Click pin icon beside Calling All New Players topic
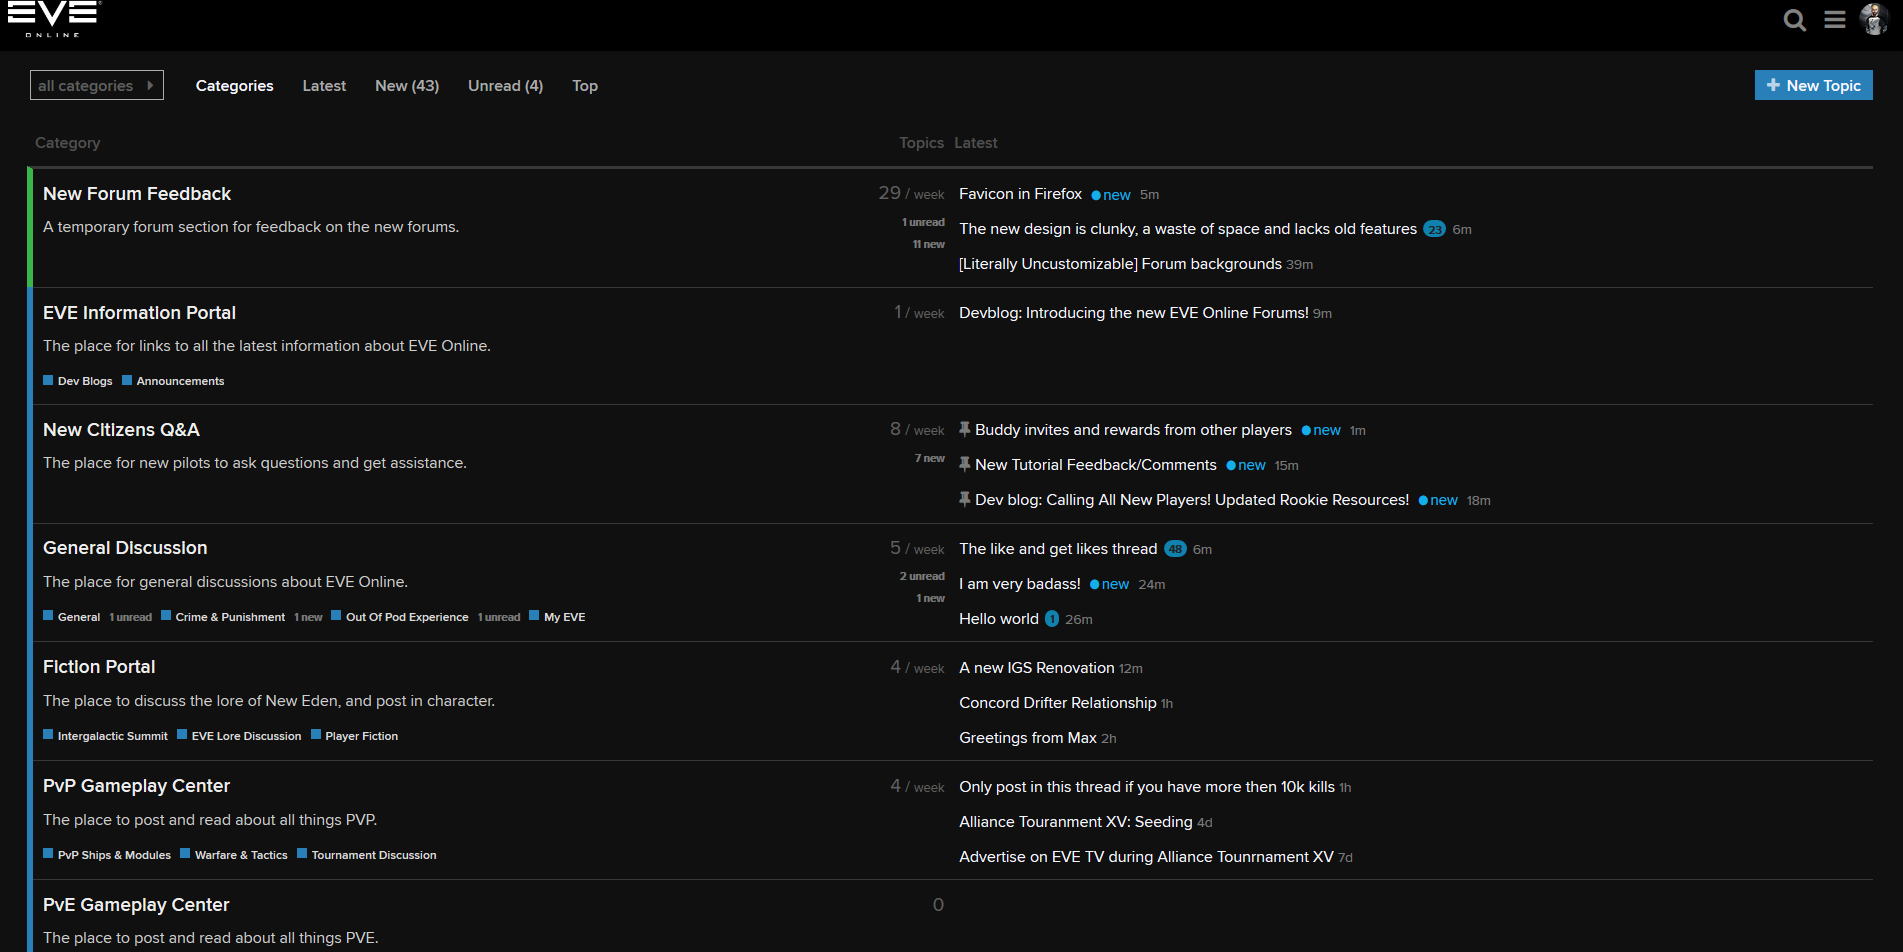Screen dimensions: 1903x952 (964, 499)
